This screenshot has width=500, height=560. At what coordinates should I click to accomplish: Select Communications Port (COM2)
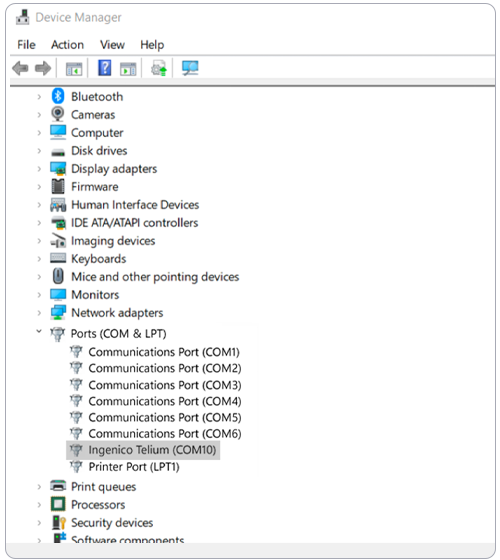165,368
